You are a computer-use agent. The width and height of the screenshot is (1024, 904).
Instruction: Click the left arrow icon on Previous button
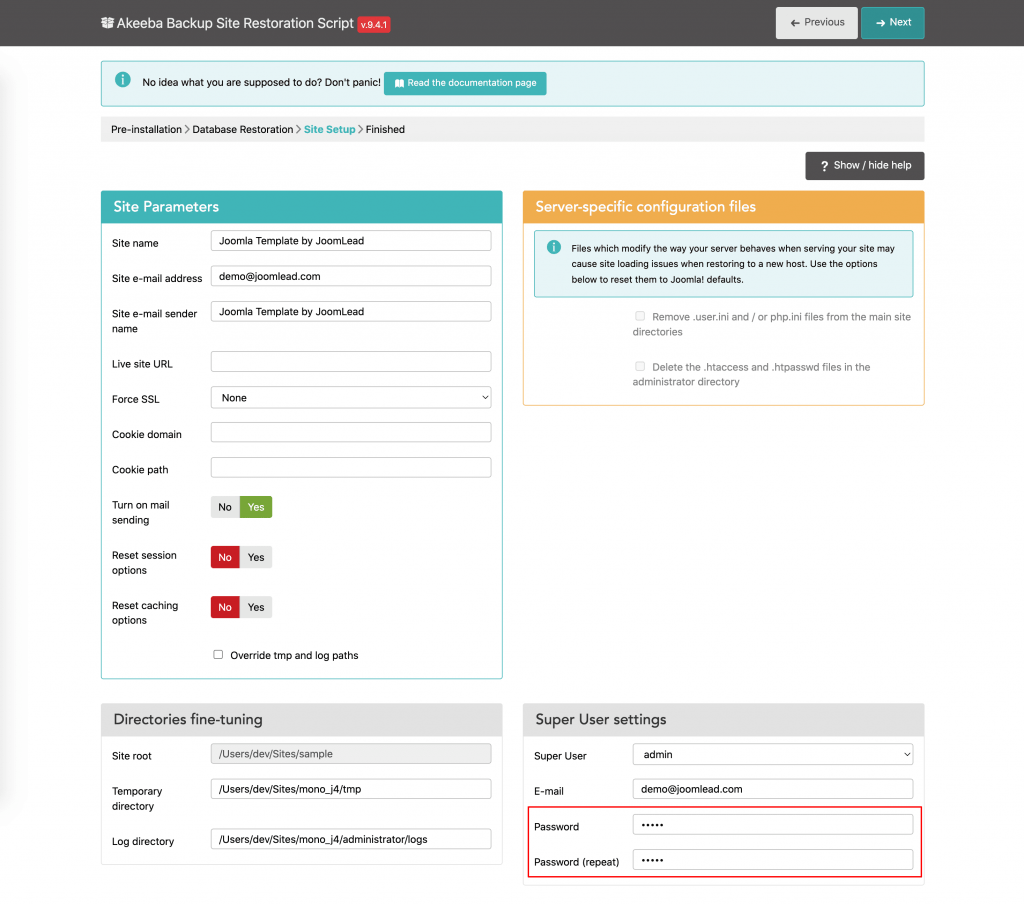[794, 22]
